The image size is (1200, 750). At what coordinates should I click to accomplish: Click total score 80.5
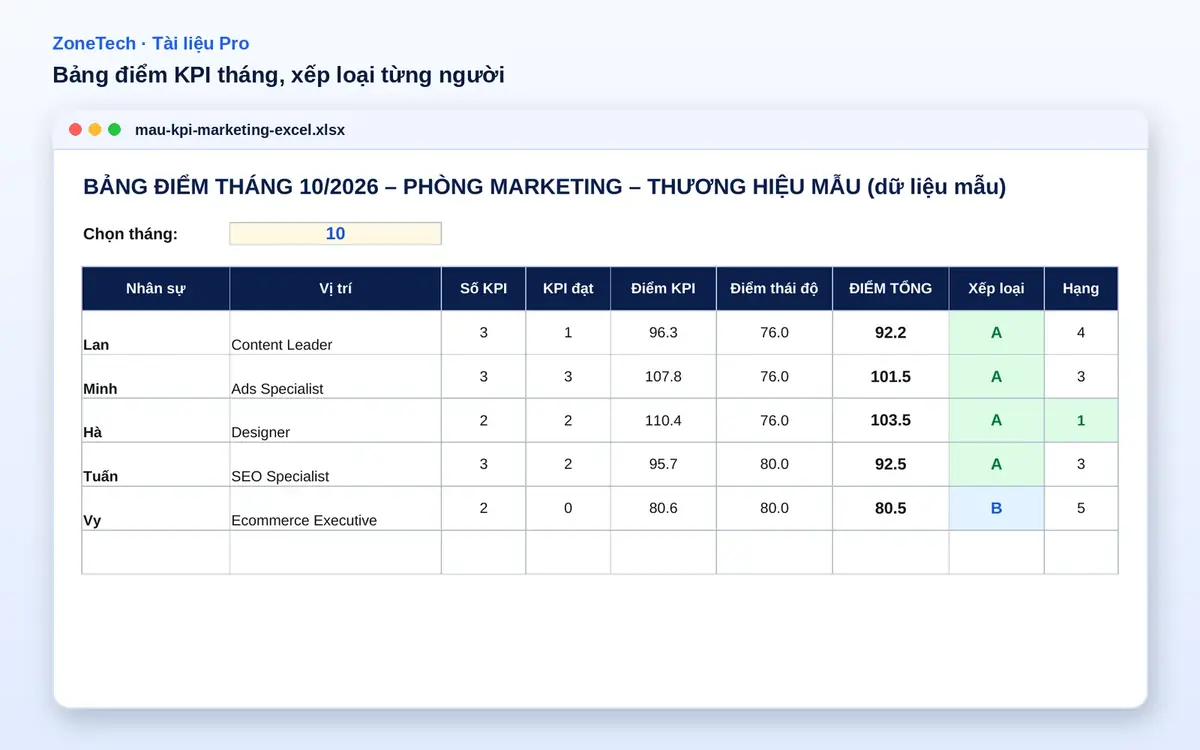point(890,509)
